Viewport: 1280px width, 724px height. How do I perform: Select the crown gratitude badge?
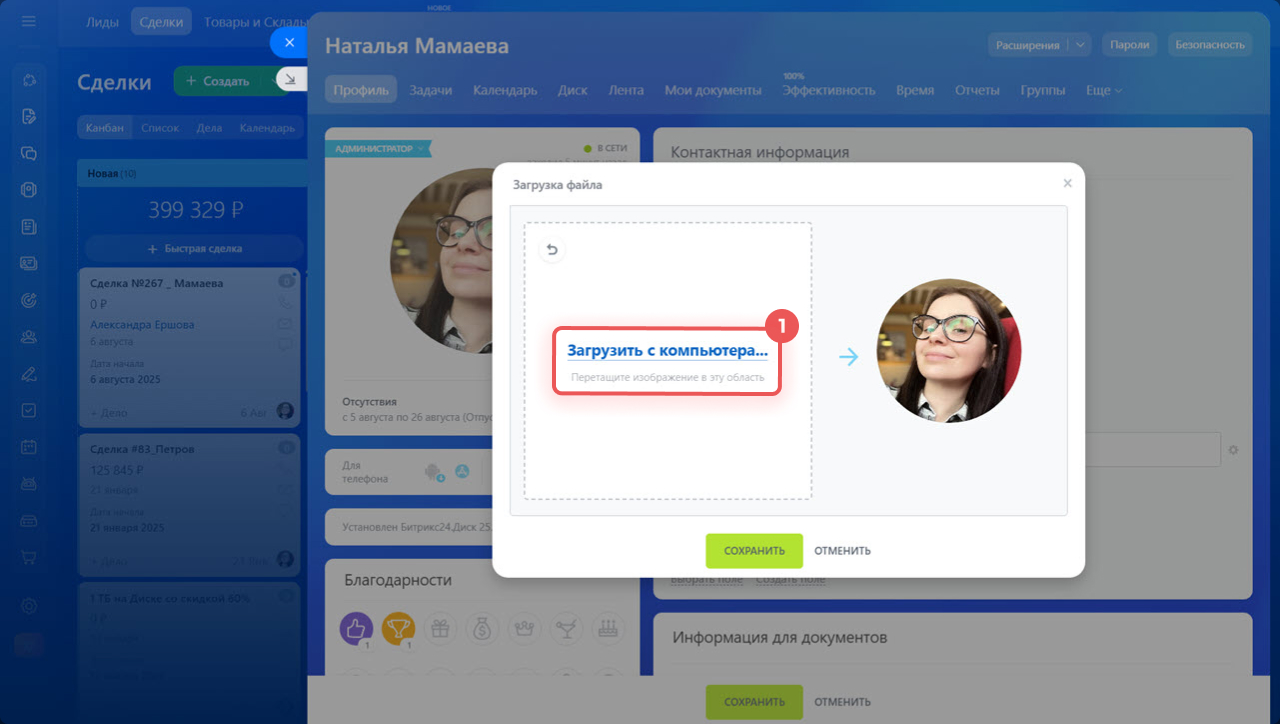524,628
